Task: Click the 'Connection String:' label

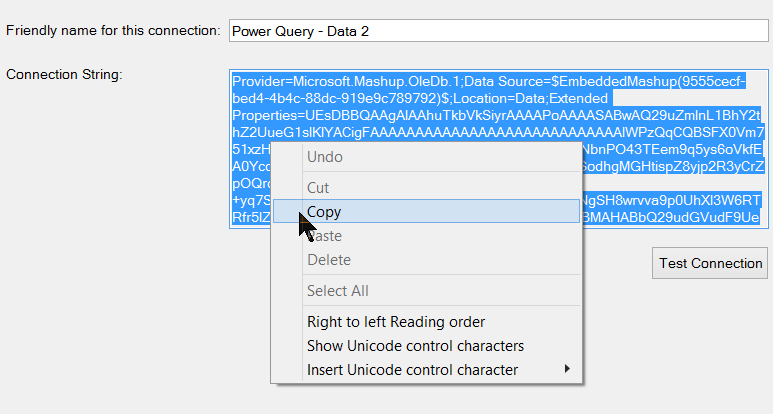Action: pos(64,74)
